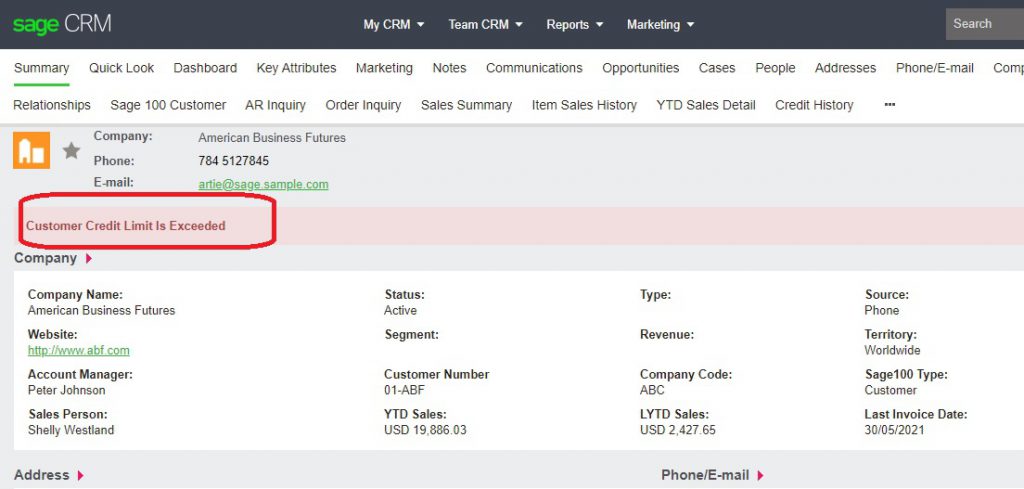The image size is (1024, 489).
Task: Expand the Company section arrow
Action: 89,259
